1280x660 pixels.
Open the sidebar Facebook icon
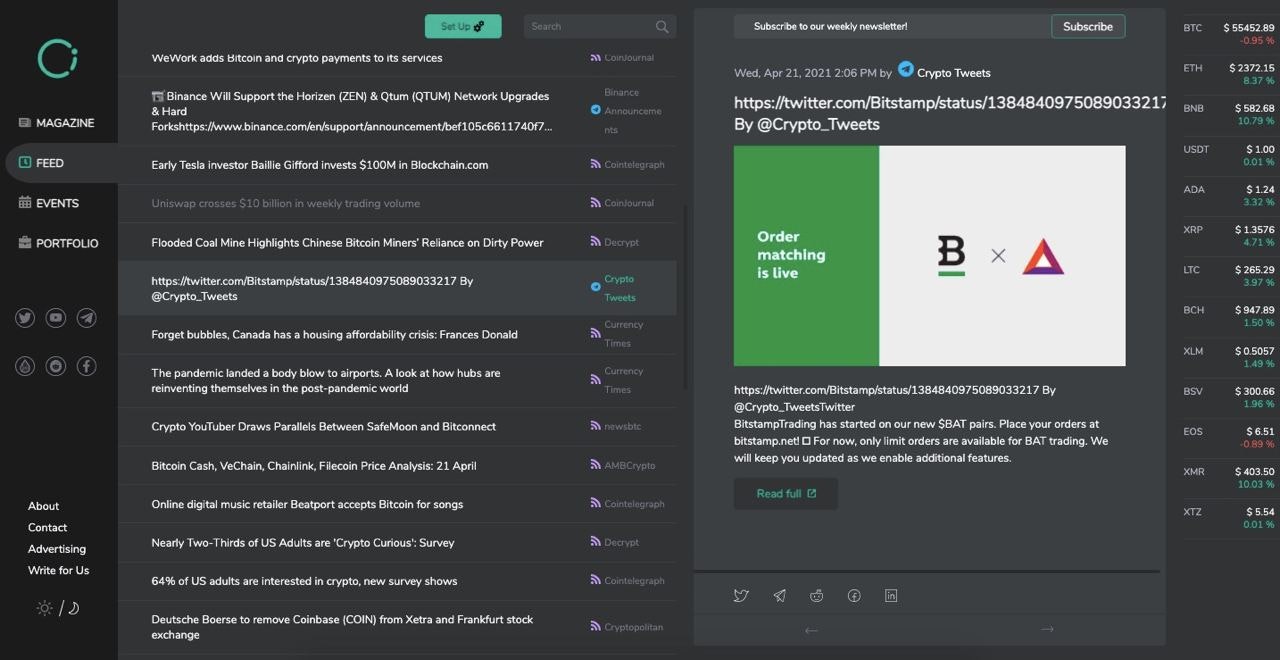point(87,366)
